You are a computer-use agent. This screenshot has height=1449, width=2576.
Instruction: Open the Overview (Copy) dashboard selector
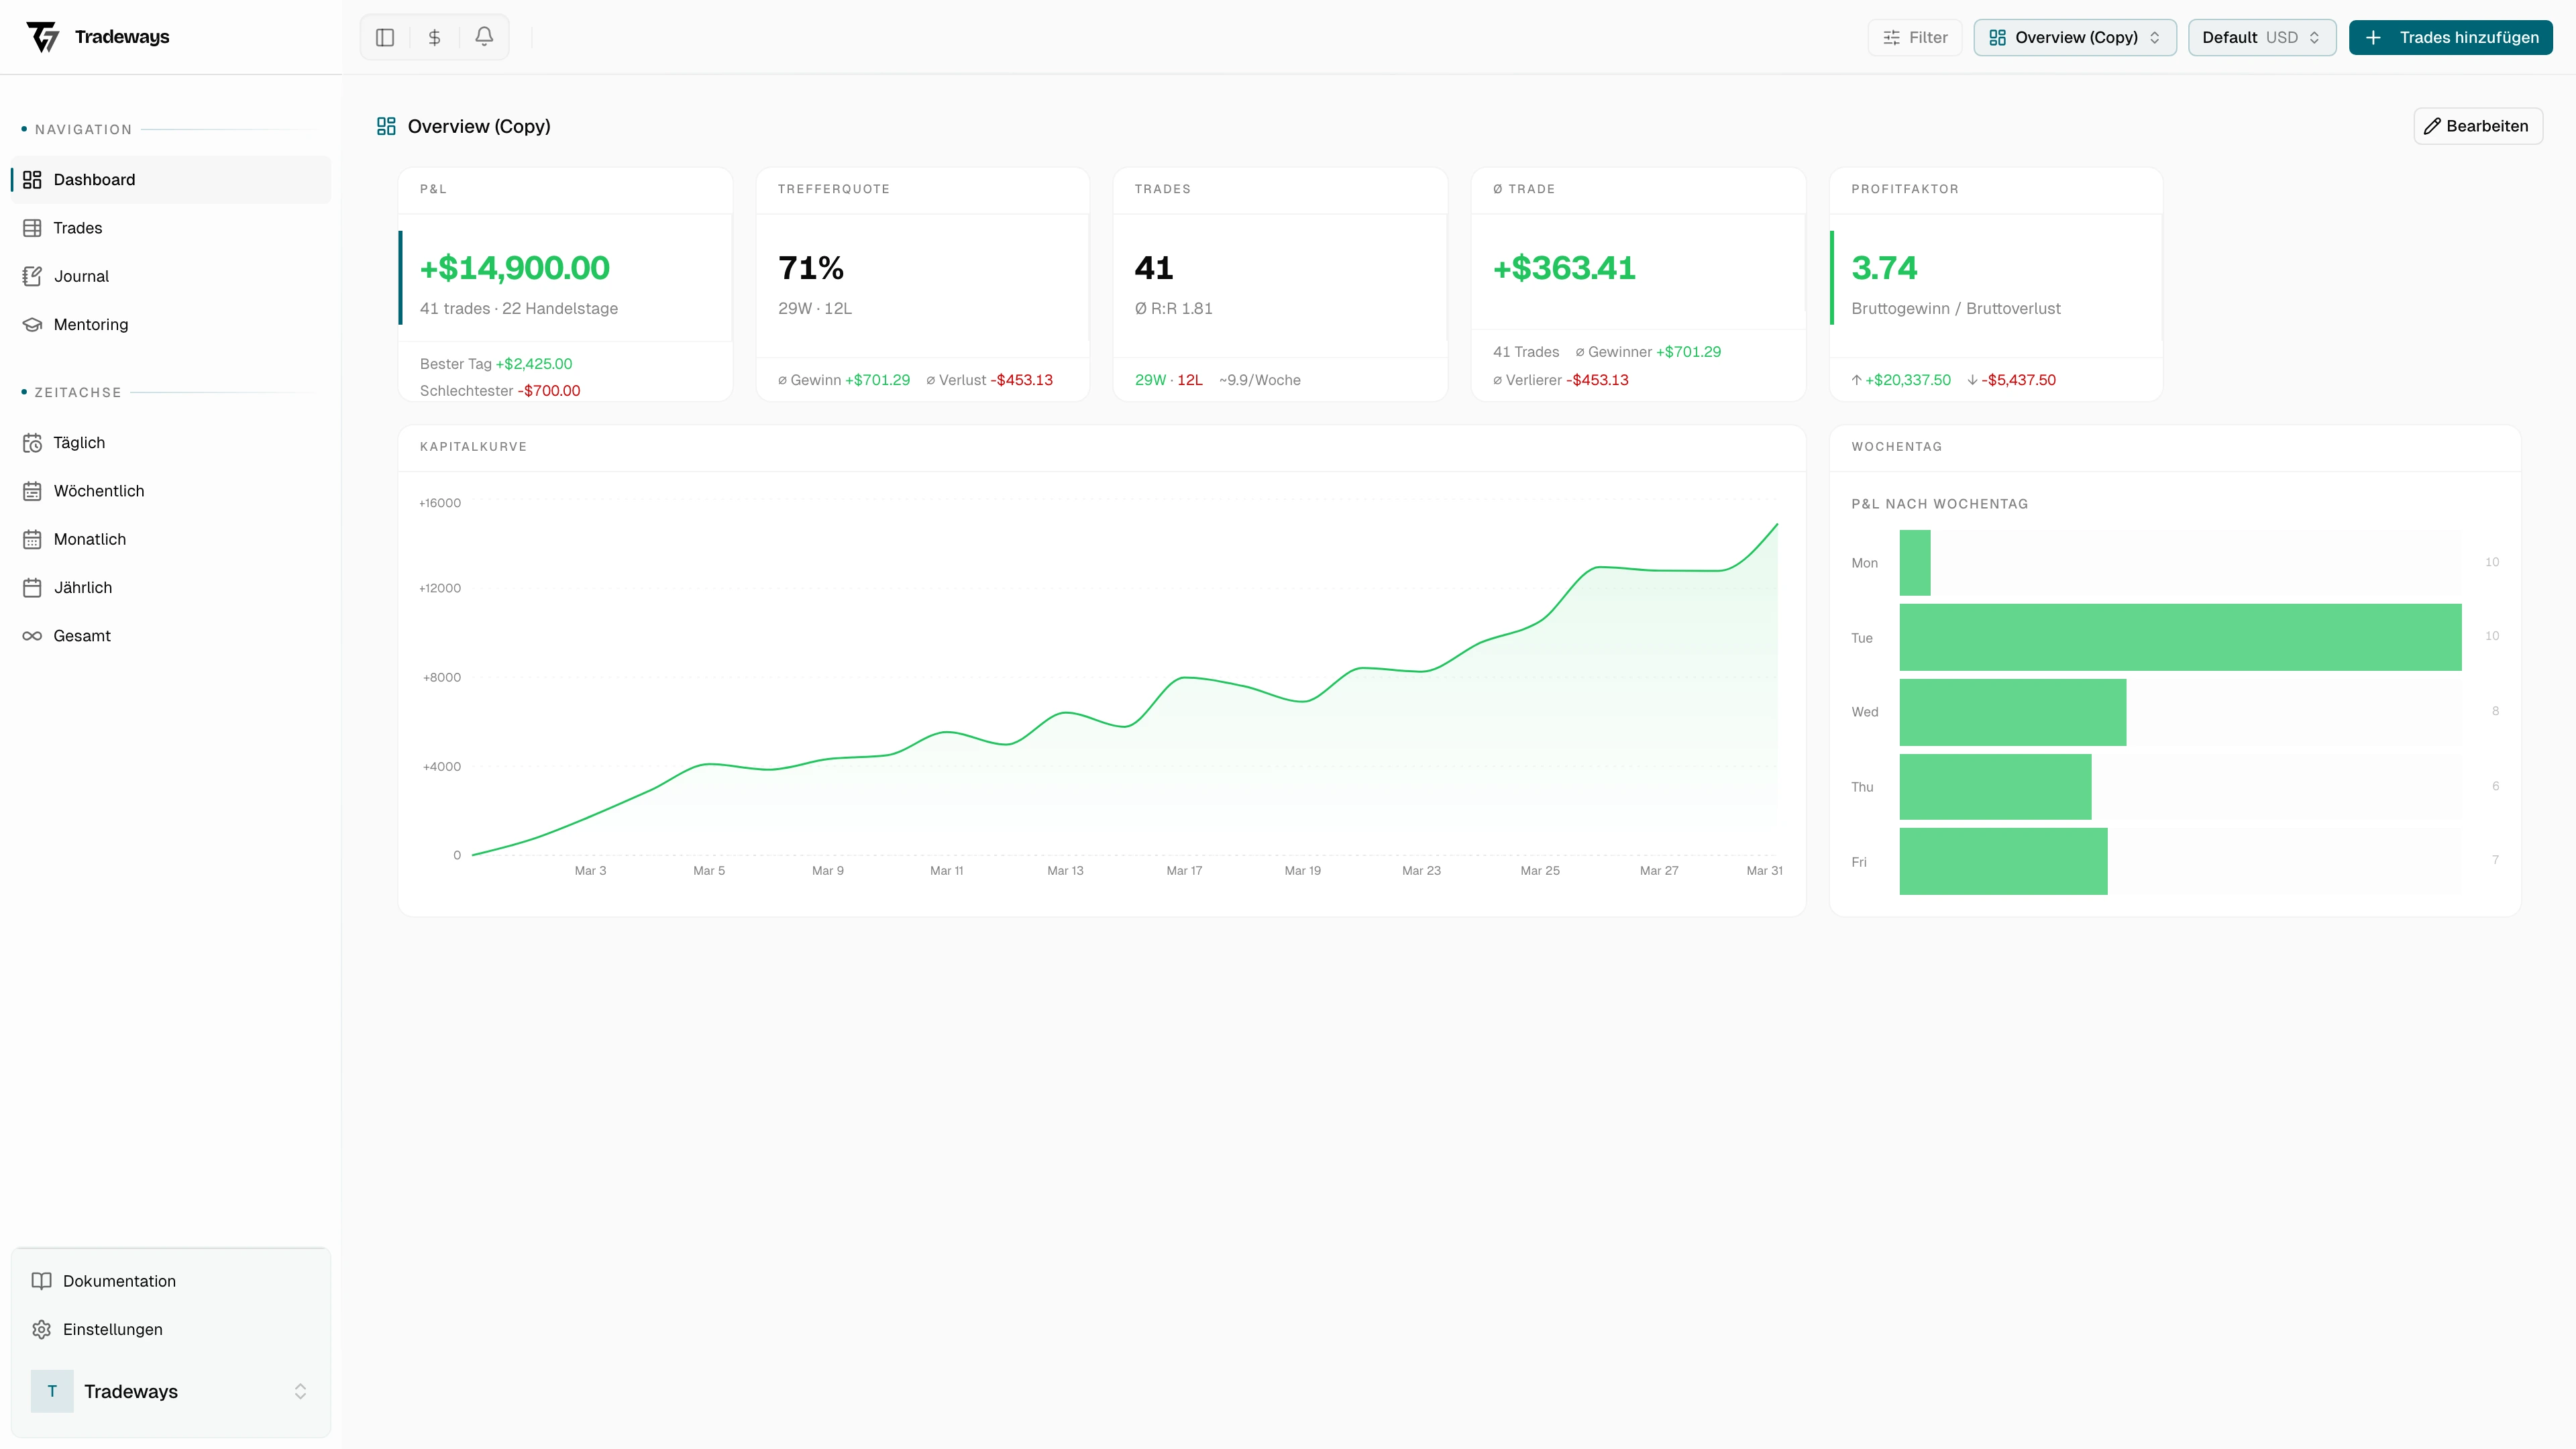[2074, 37]
